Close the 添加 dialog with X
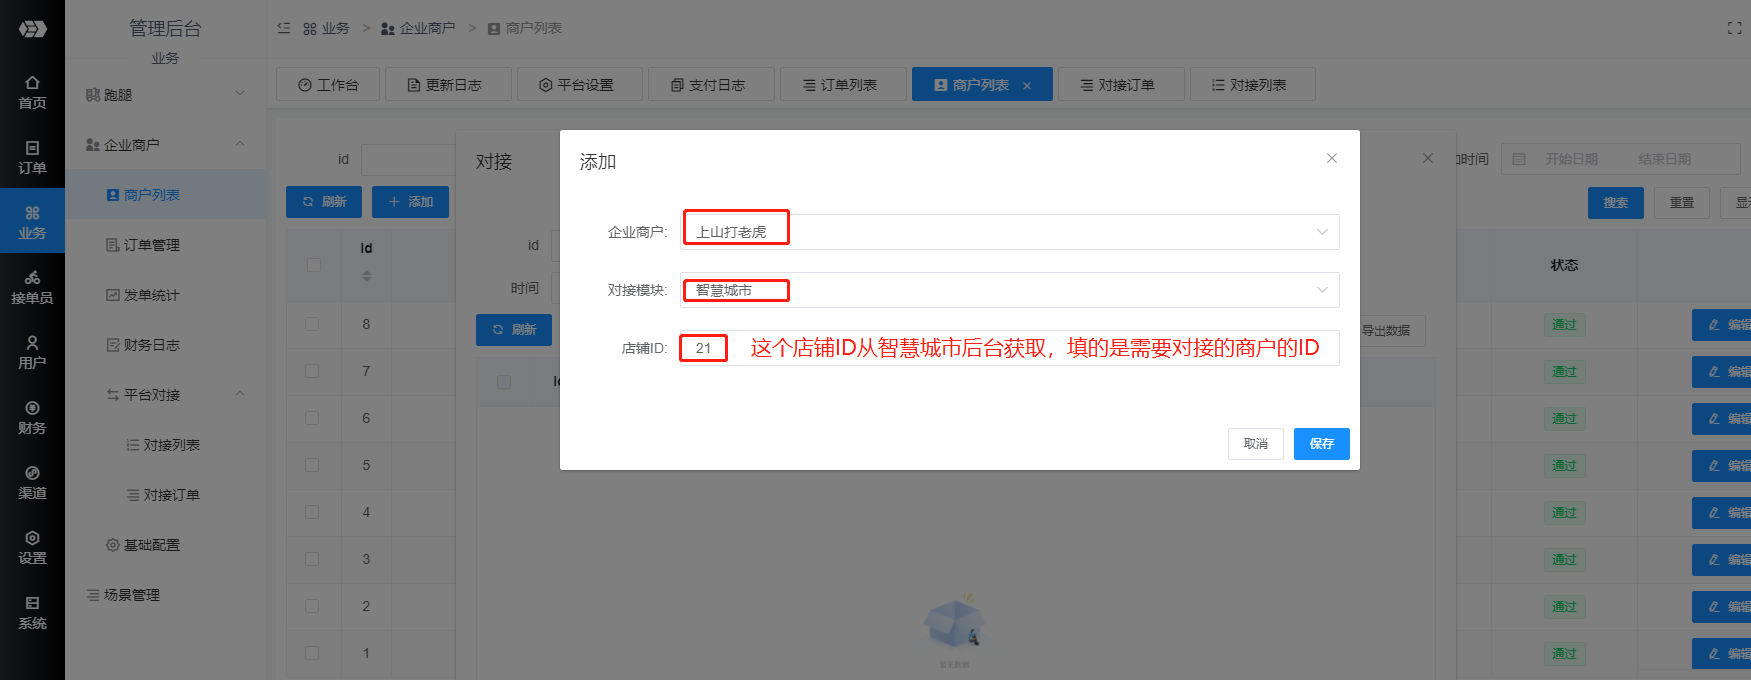The image size is (1751, 680). [1332, 158]
